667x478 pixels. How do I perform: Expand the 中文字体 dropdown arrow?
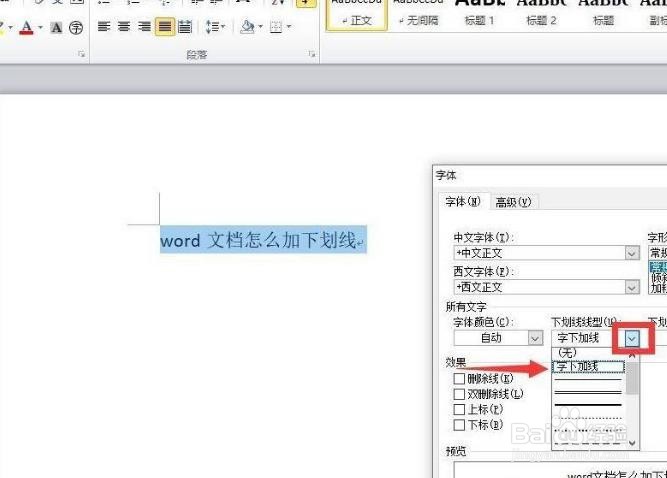click(632, 253)
